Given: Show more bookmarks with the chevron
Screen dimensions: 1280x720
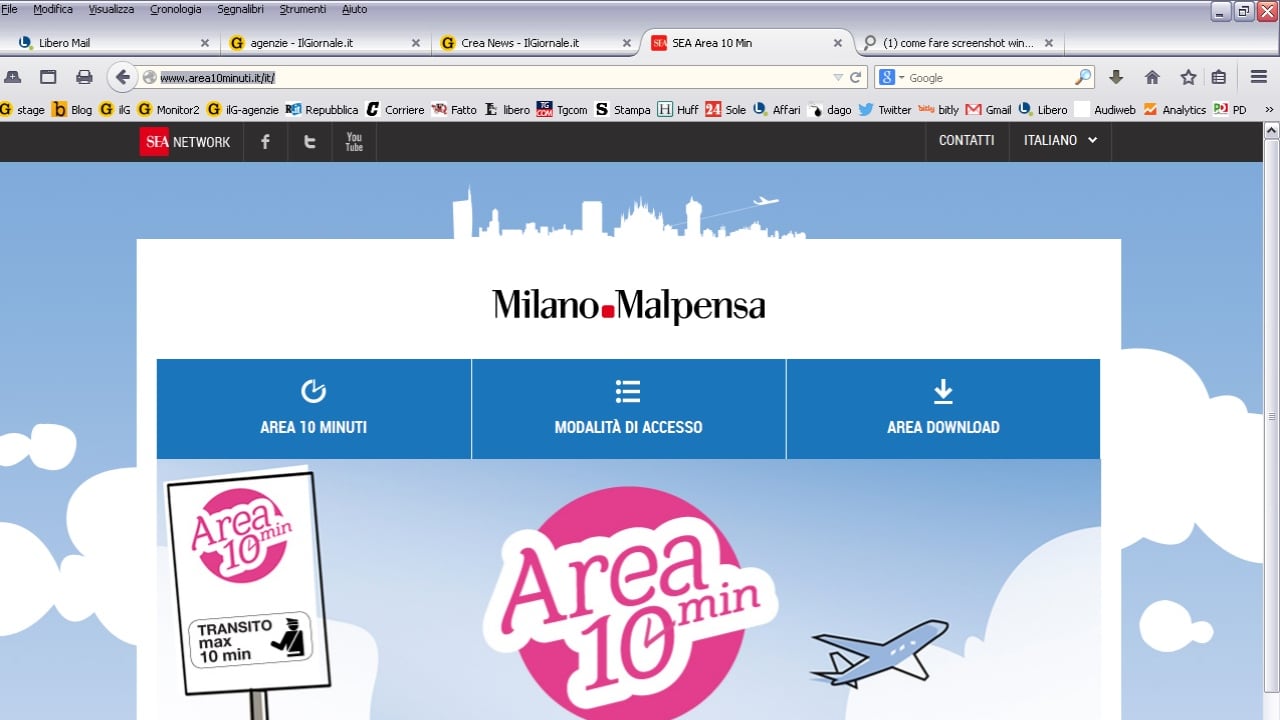Looking at the screenshot, I should (x=1269, y=110).
